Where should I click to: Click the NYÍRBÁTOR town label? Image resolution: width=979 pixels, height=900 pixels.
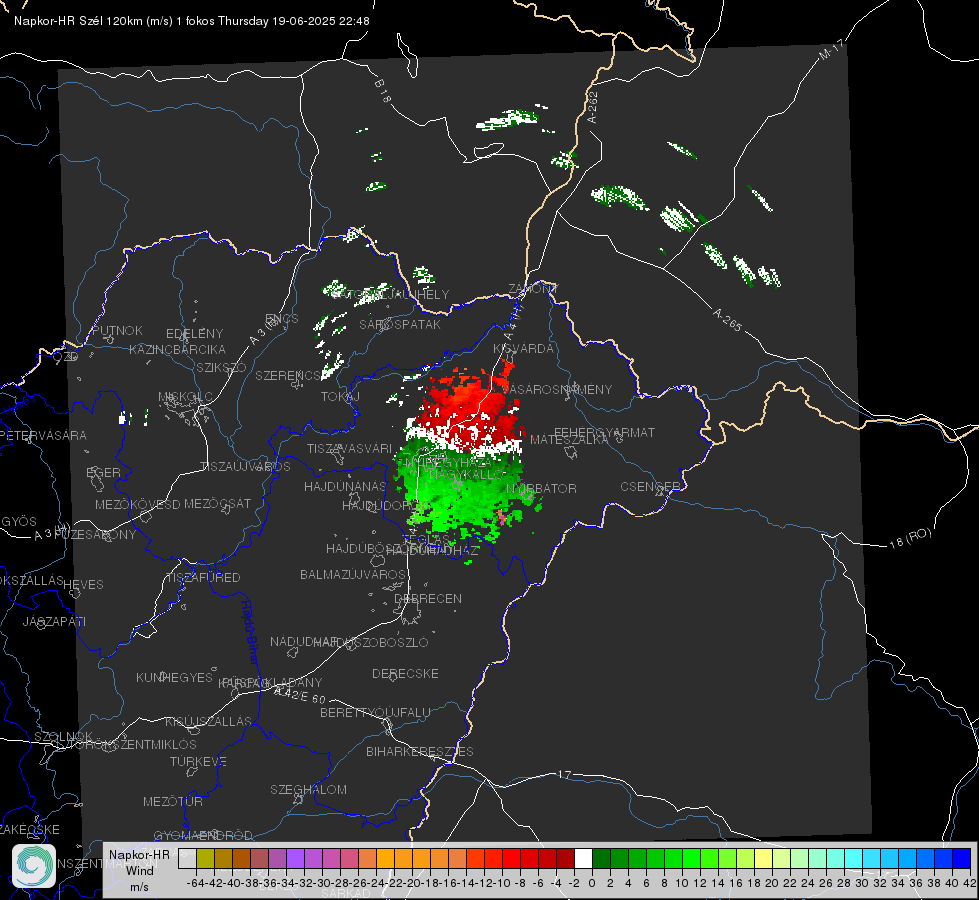541,488
